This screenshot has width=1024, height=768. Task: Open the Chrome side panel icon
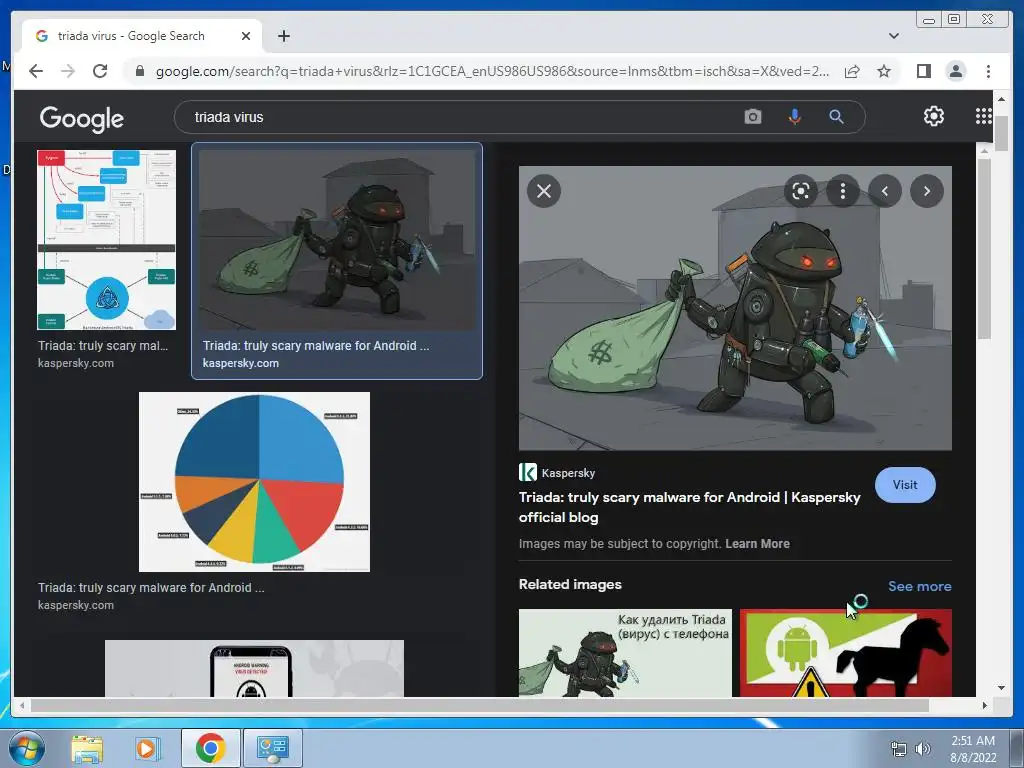click(x=923, y=71)
